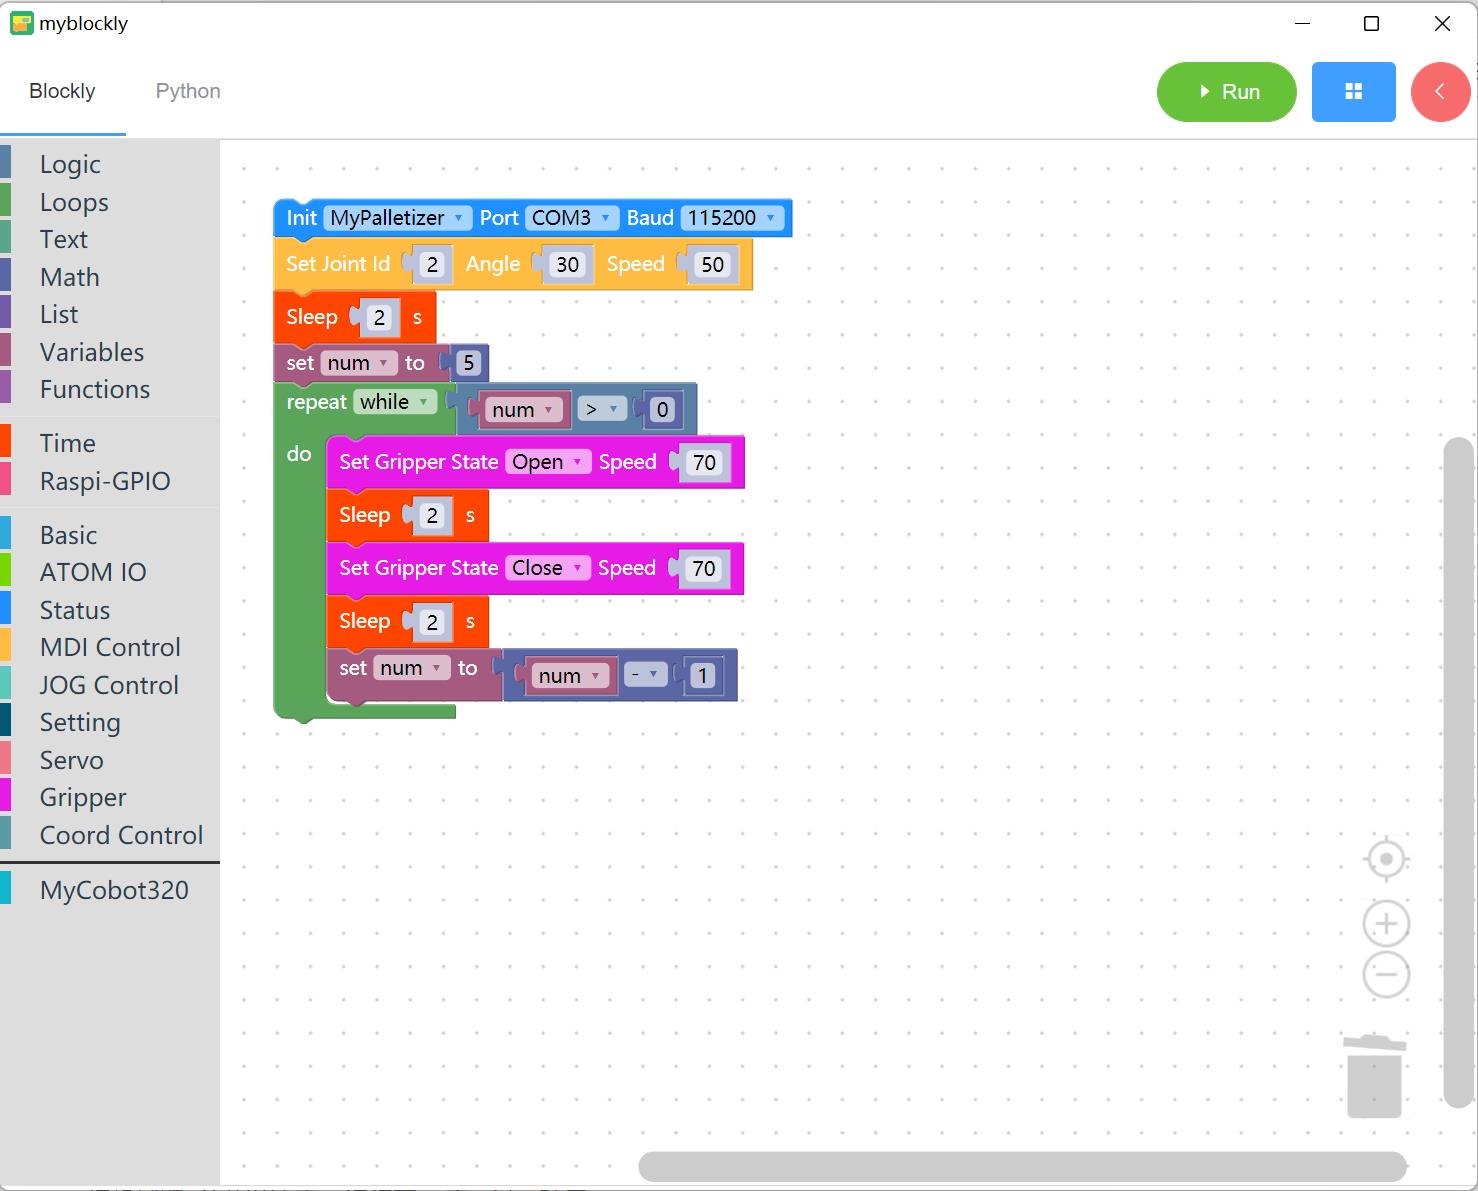Click Speed value 70 in Open gripper block

click(x=705, y=462)
